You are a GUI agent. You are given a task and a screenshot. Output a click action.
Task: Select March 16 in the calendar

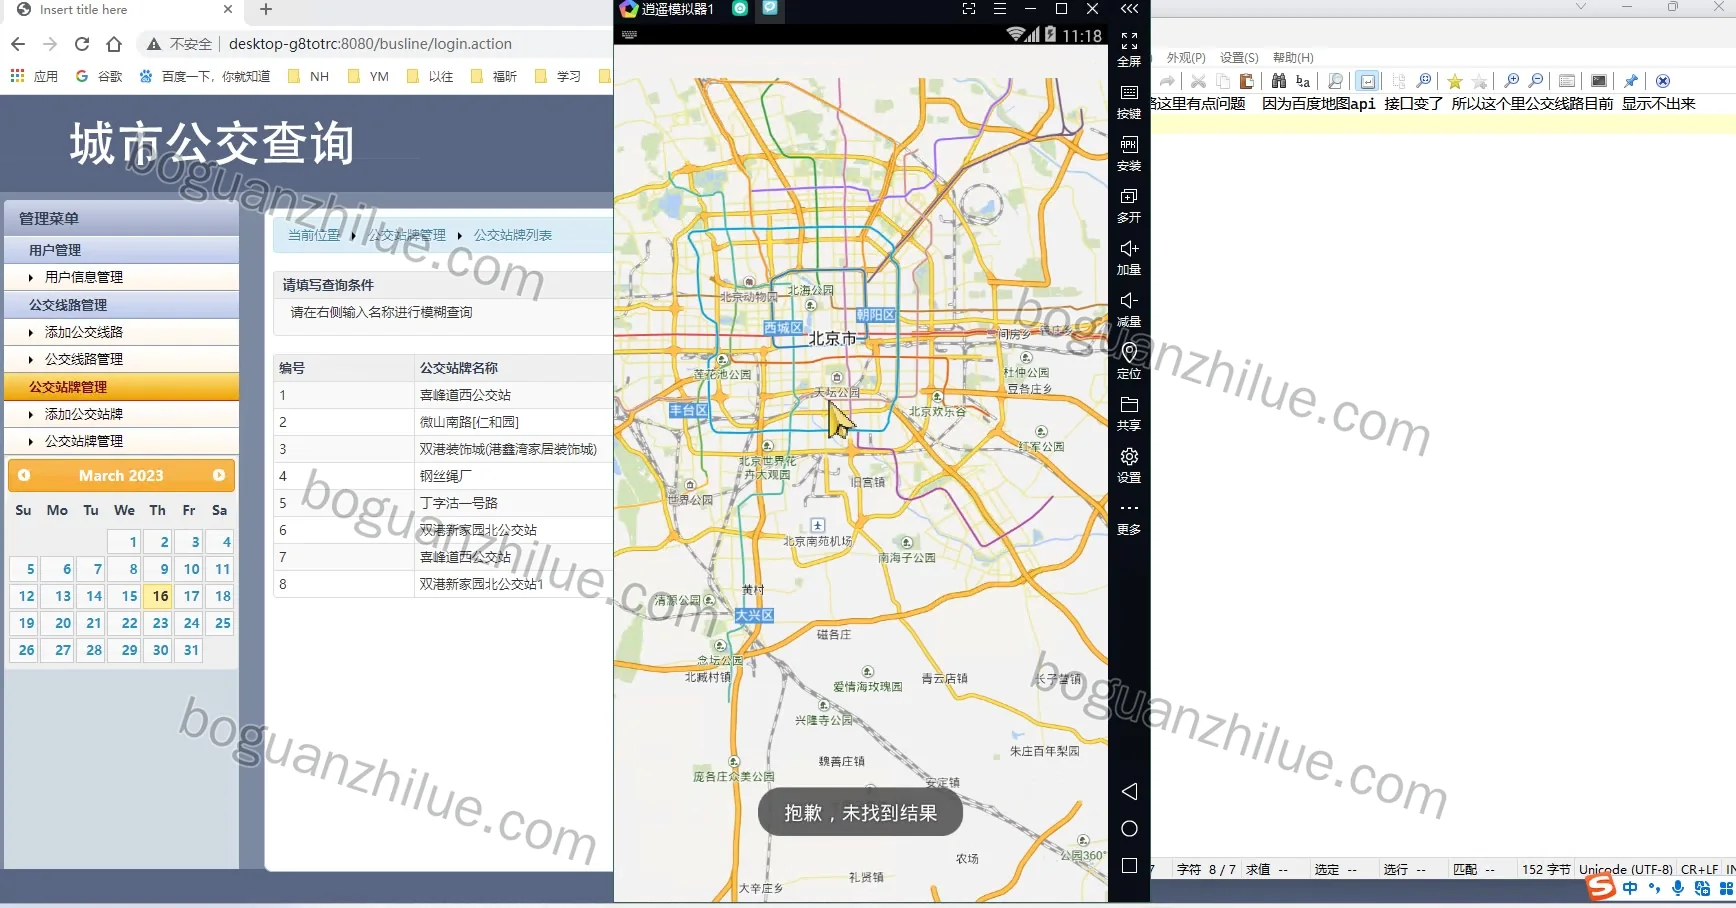[160, 596]
